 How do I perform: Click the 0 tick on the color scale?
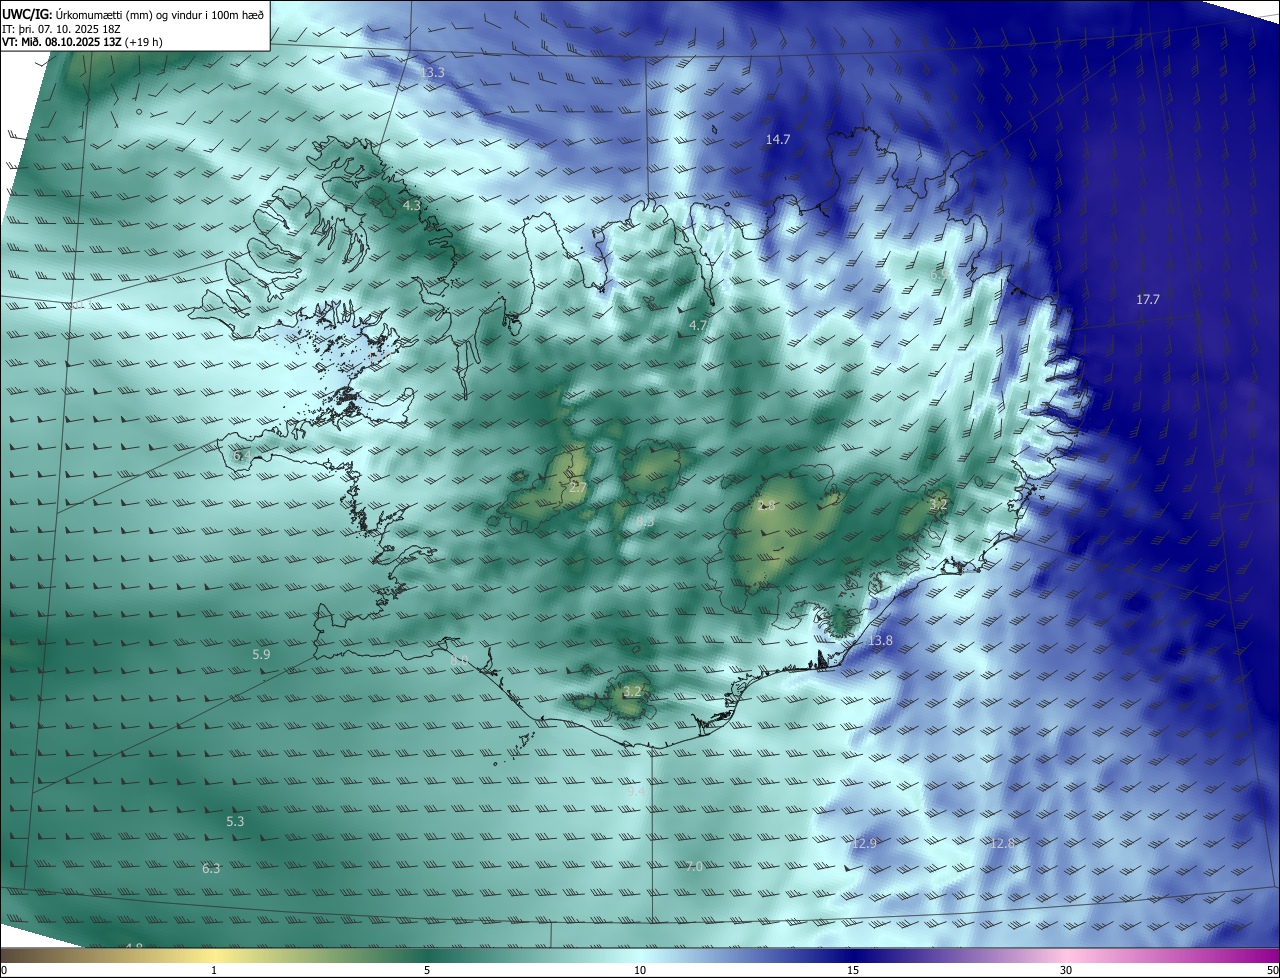[4, 970]
